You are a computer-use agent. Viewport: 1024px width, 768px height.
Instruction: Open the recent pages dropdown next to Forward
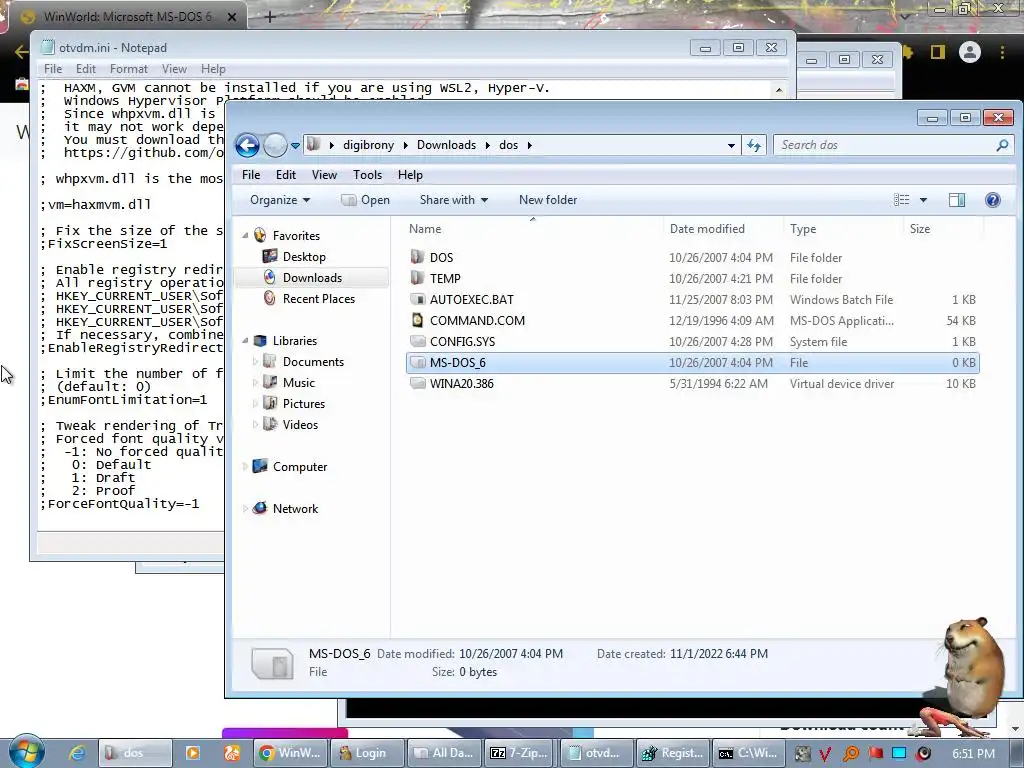pyautogui.click(x=295, y=145)
